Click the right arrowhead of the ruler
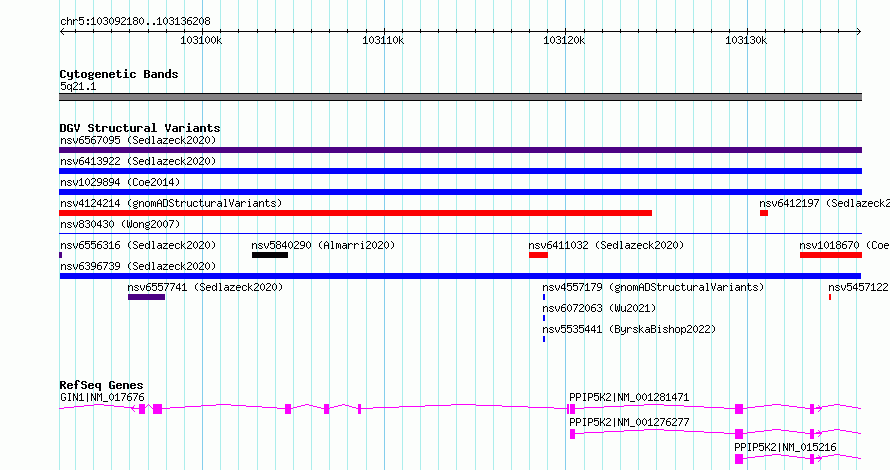This screenshot has width=890, height=470. click(859, 31)
